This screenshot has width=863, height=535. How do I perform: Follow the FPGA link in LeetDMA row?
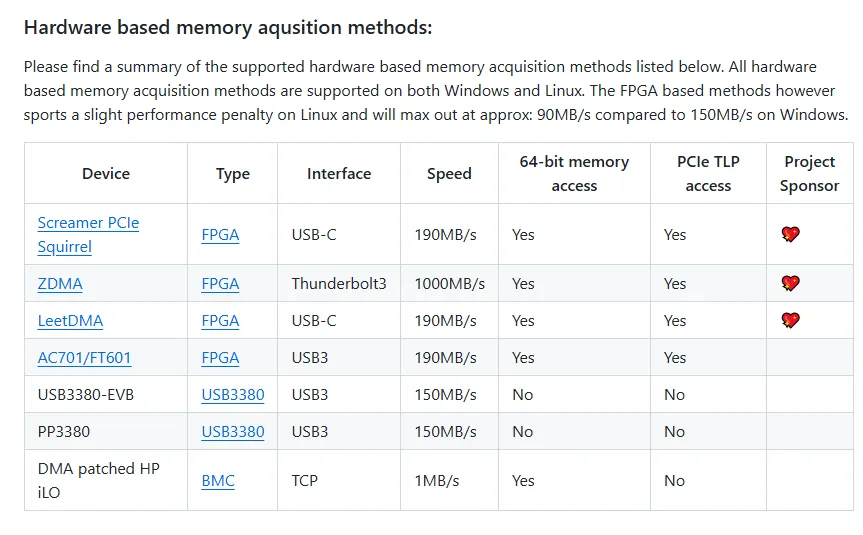pos(220,320)
